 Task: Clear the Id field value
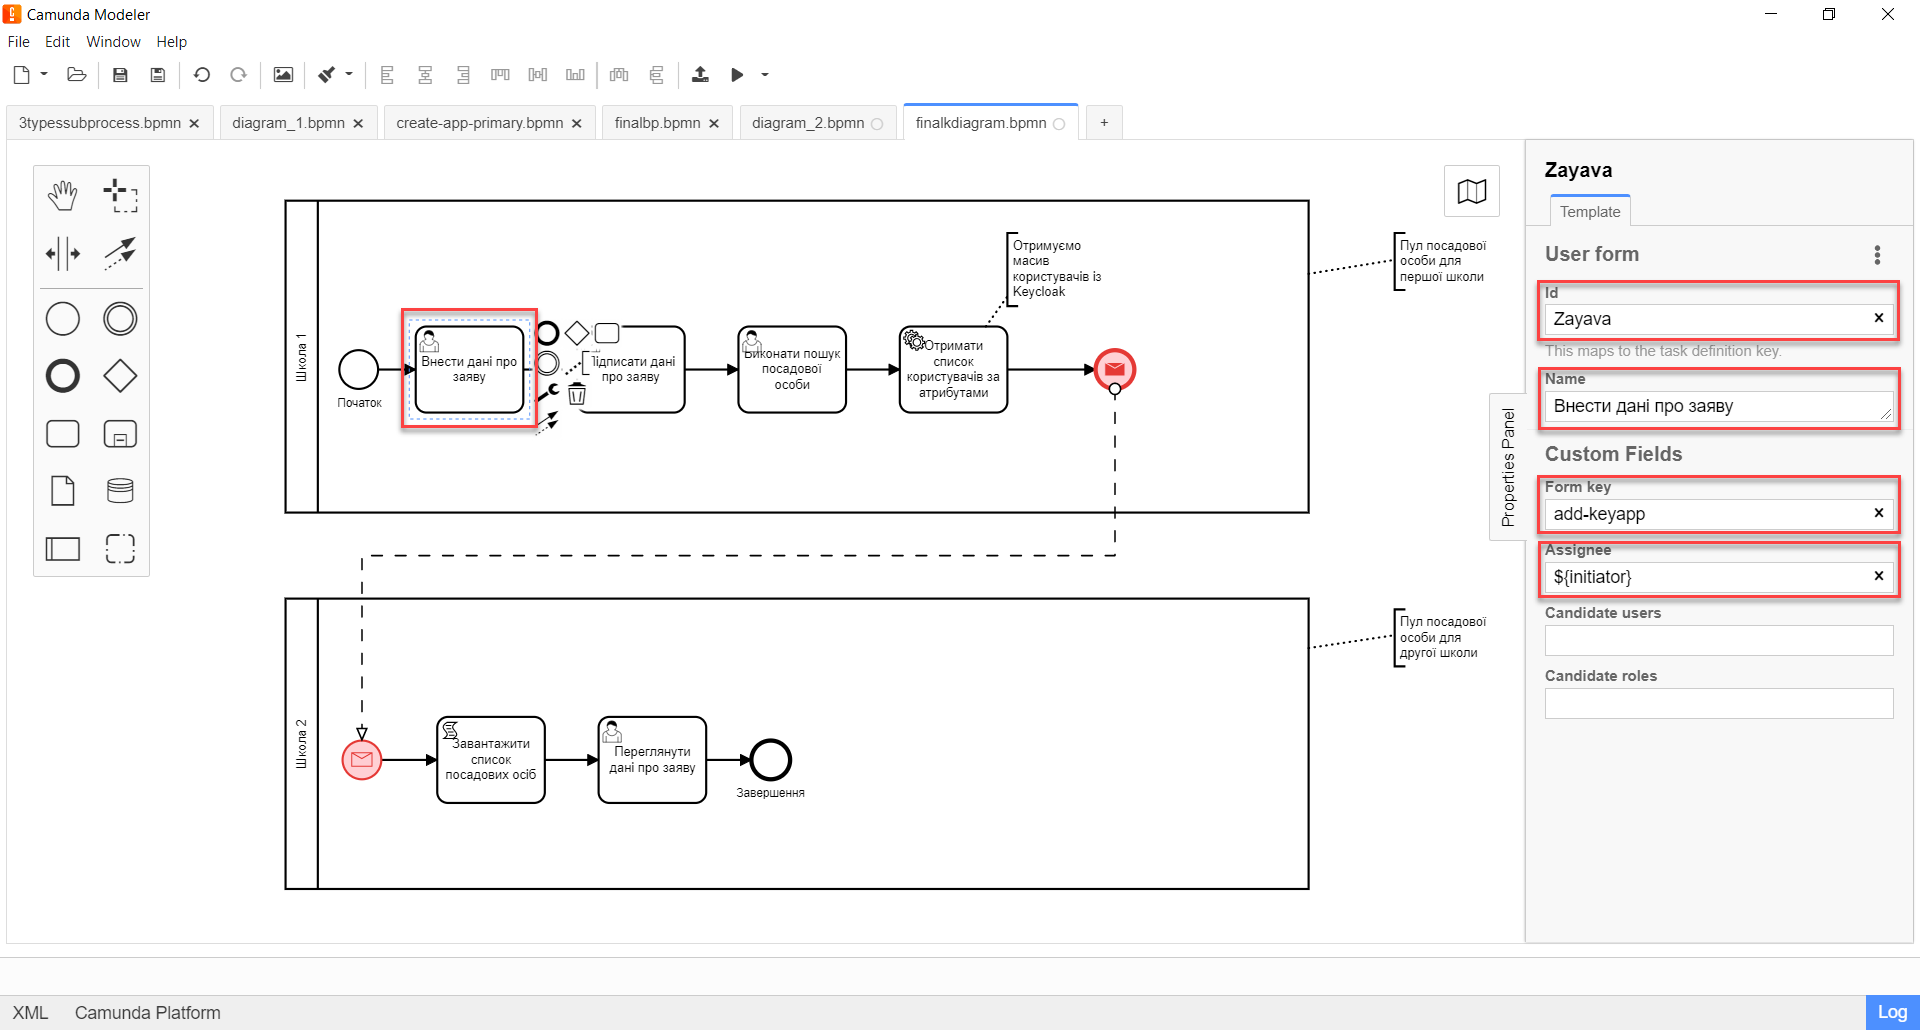[1879, 318]
